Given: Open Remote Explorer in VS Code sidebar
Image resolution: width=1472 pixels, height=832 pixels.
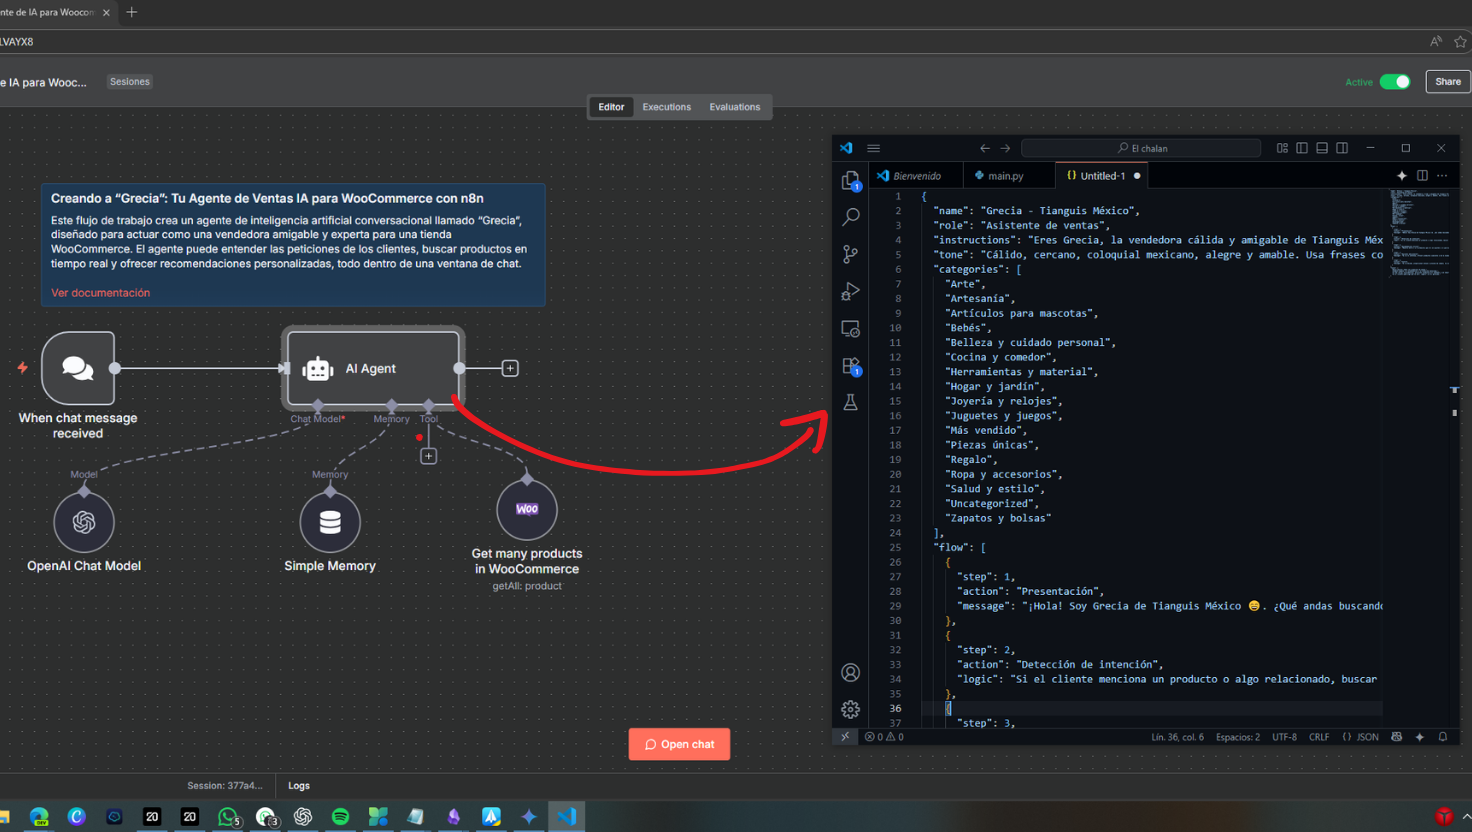Looking at the screenshot, I should click(850, 328).
